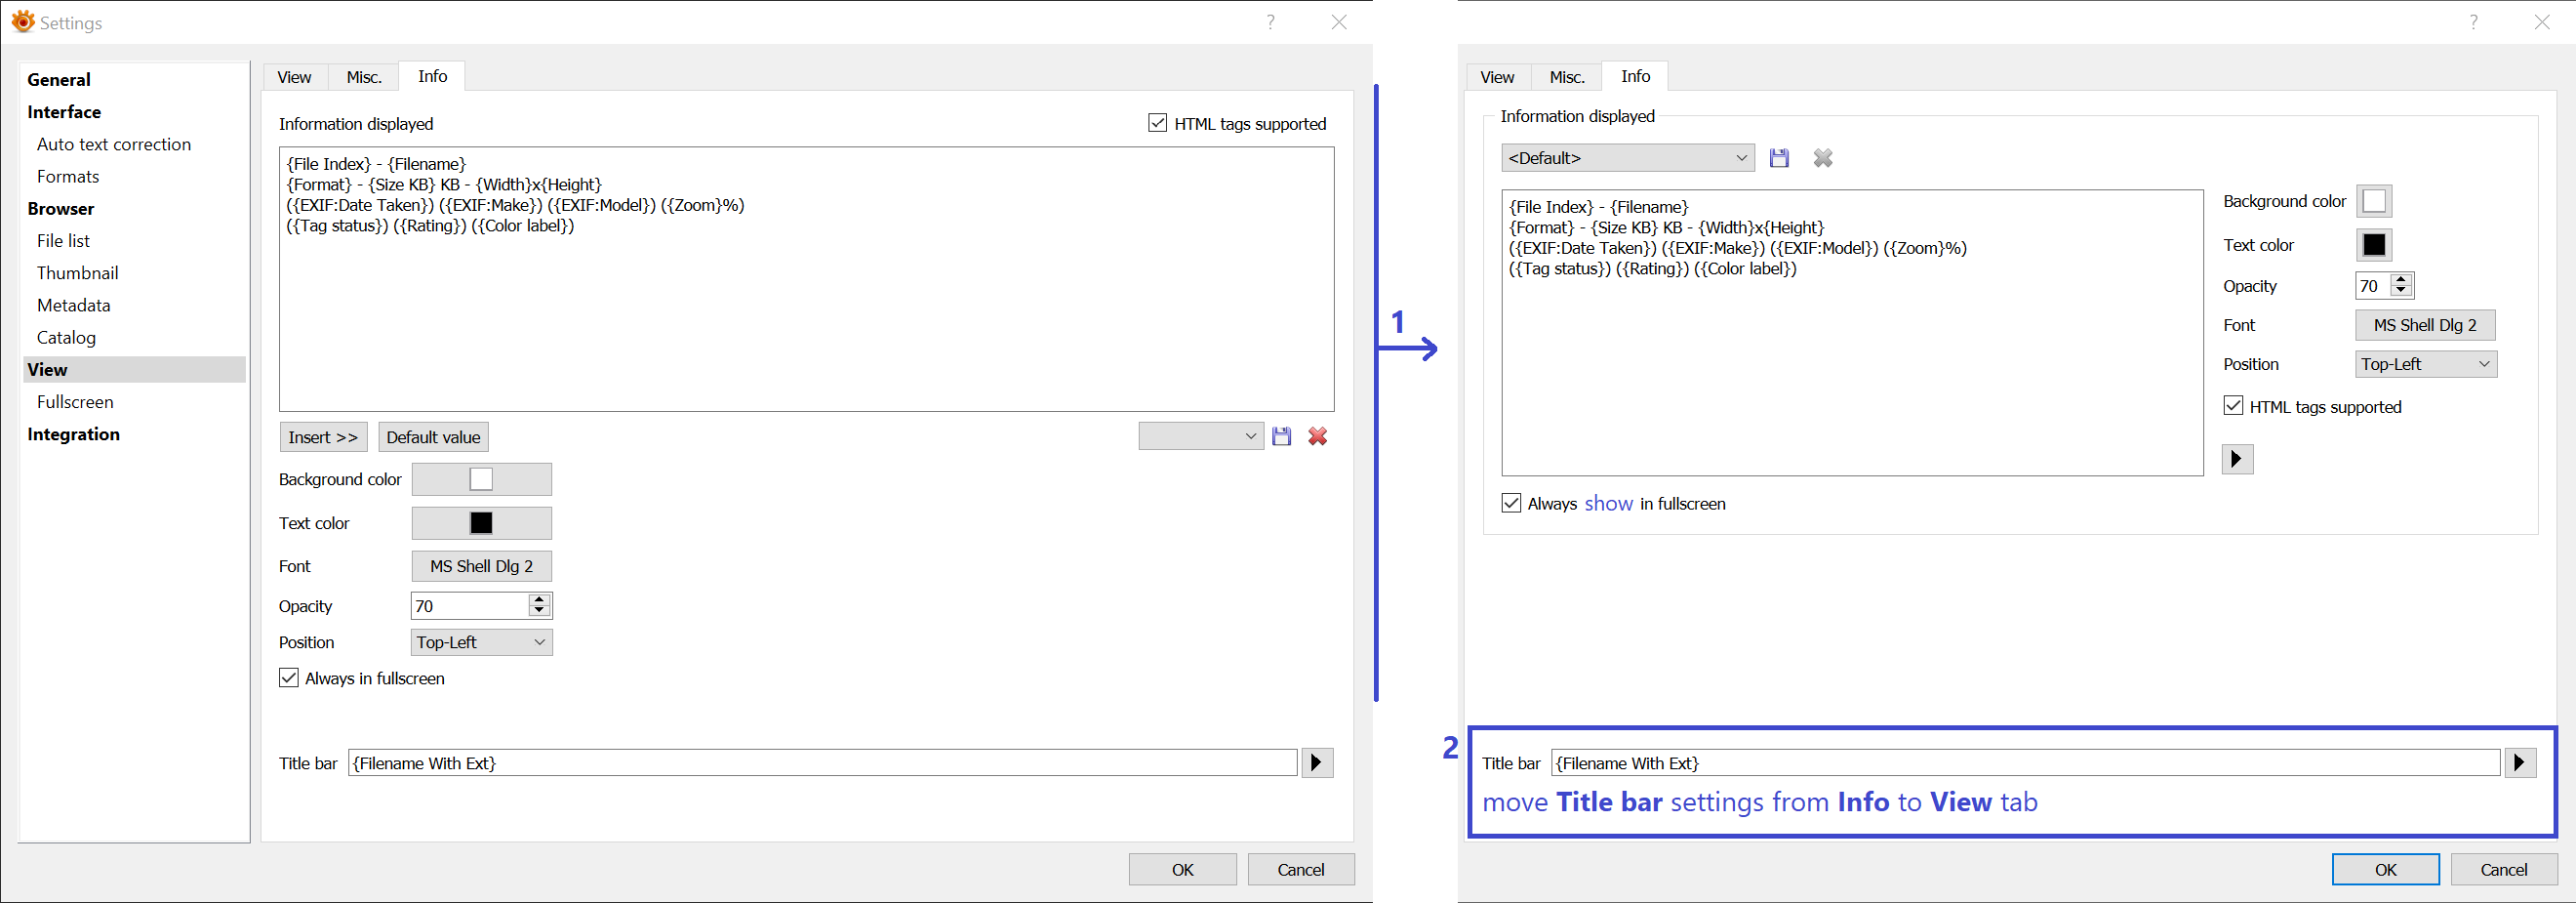Click the arrow button beside left Title bar field
This screenshot has height=903, width=2576.
(x=1317, y=763)
